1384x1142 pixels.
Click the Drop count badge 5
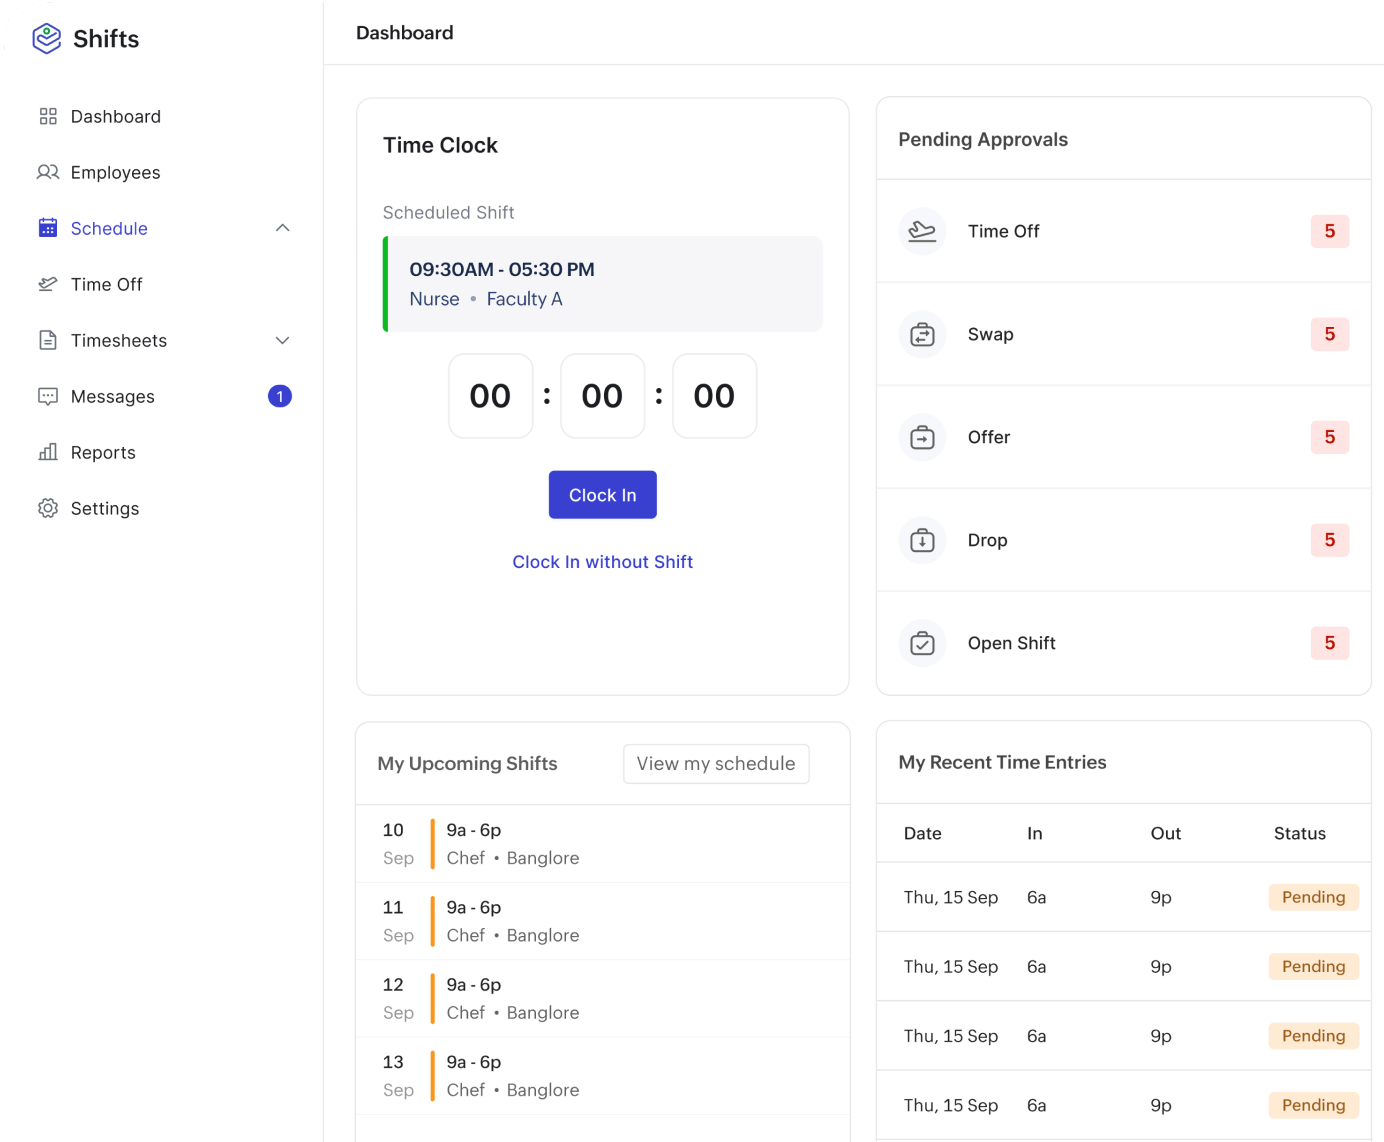[x=1330, y=540]
